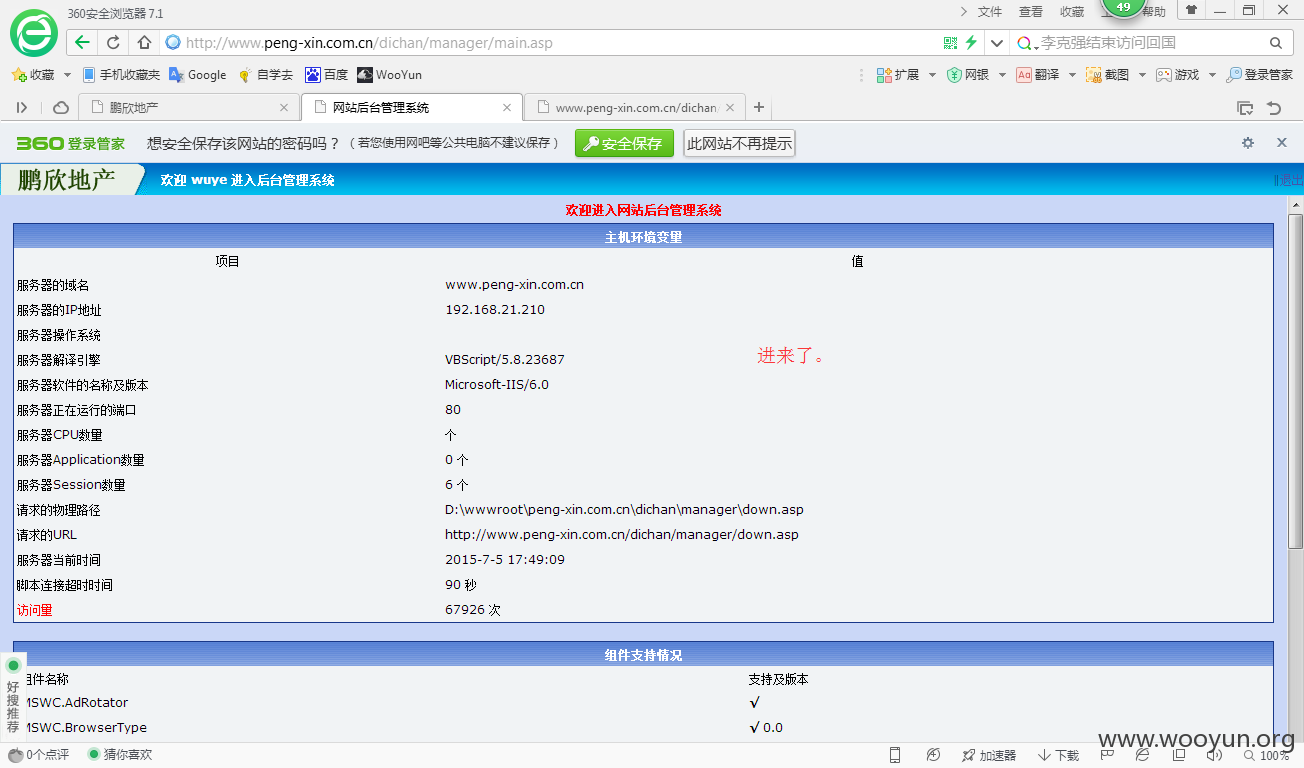This screenshot has height=768, width=1304.
Task: Expand the 收藏 bookmarks dropdown arrow
Action: pyautogui.click(x=67, y=75)
